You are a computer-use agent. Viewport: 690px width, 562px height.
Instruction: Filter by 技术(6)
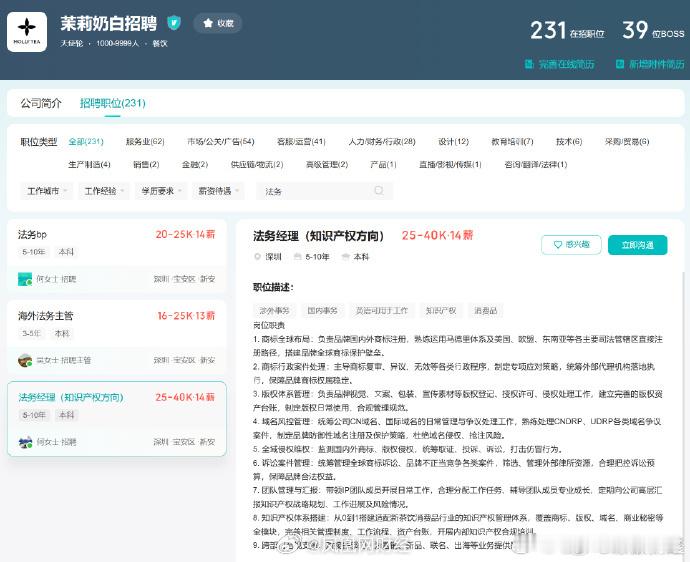point(569,142)
